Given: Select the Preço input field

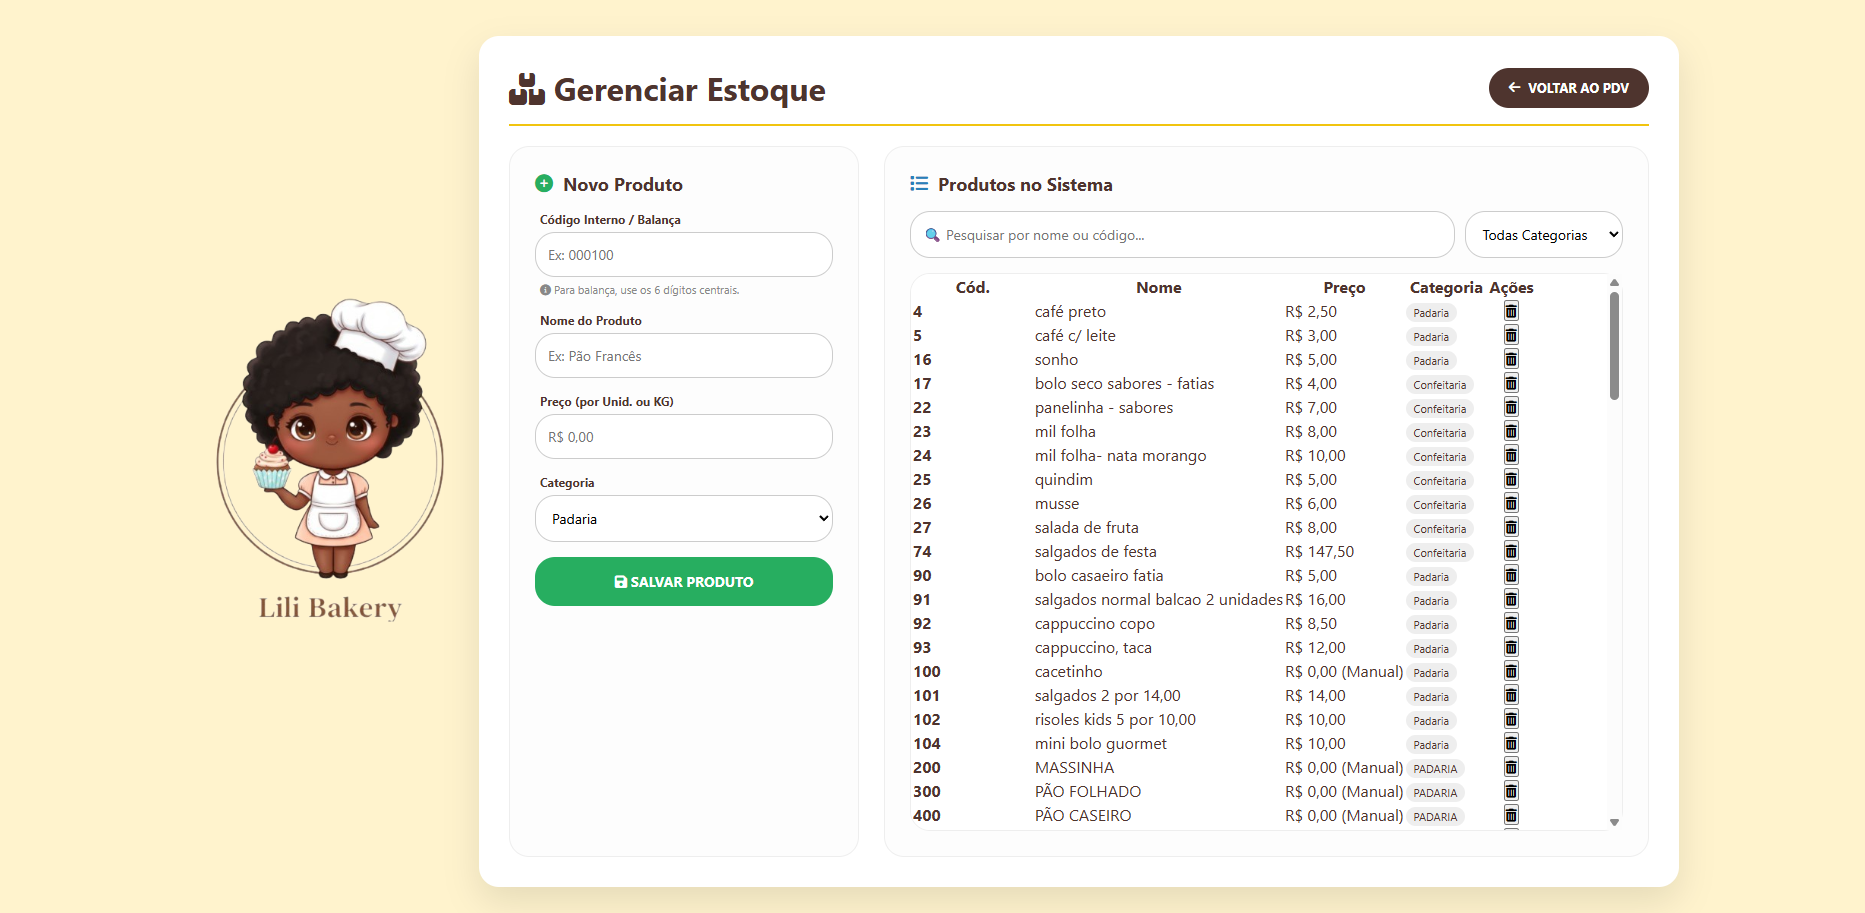Looking at the screenshot, I should 684,437.
